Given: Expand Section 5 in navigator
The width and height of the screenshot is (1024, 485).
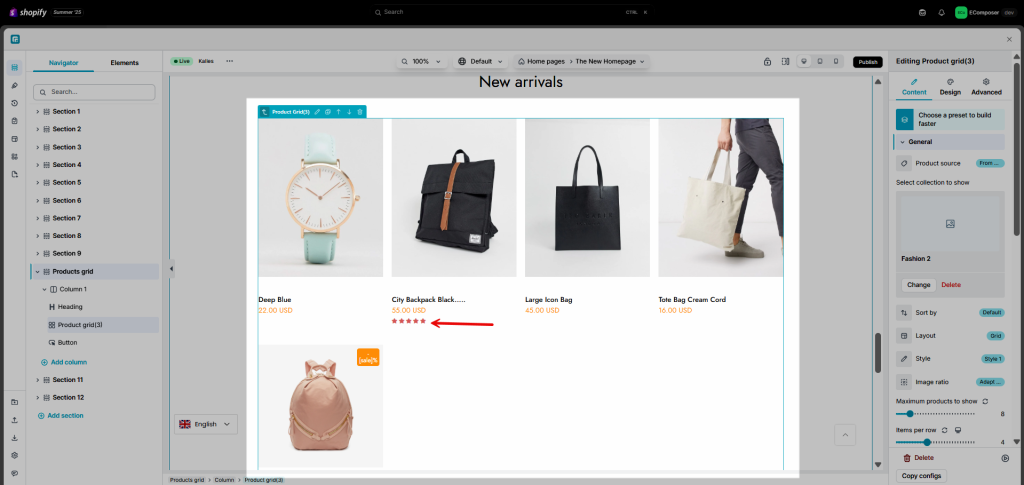Looking at the screenshot, I should pyautogui.click(x=37, y=183).
